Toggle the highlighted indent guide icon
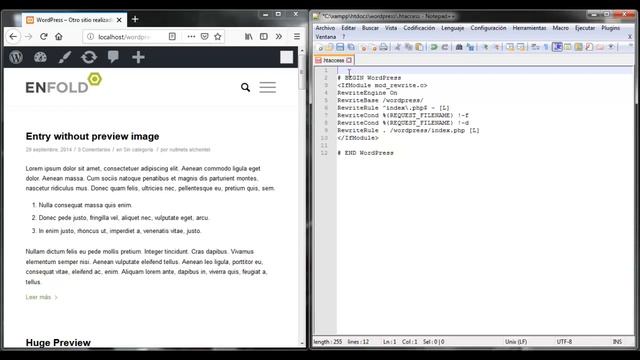Screen dimensions: 640x360 point(557,47)
